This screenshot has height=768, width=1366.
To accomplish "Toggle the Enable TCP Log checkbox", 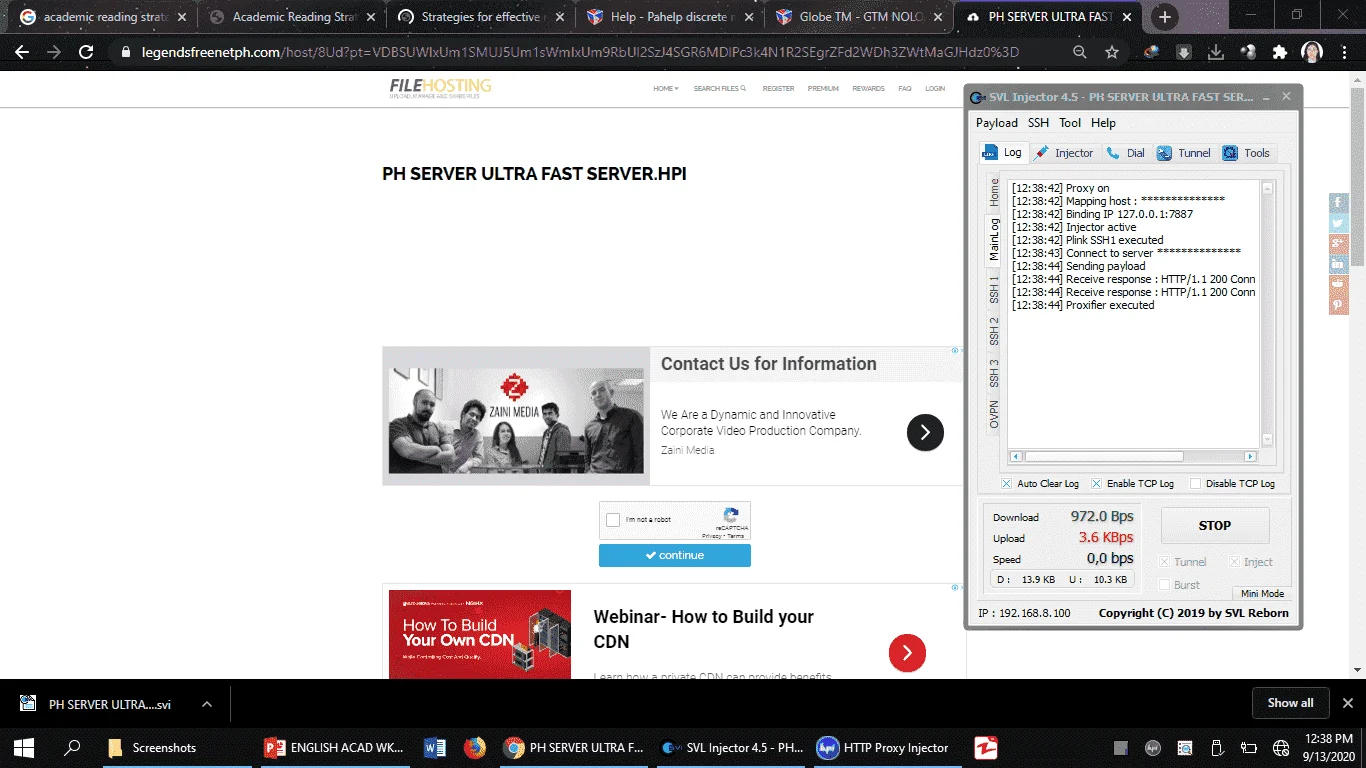I will (x=1096, y=484).
